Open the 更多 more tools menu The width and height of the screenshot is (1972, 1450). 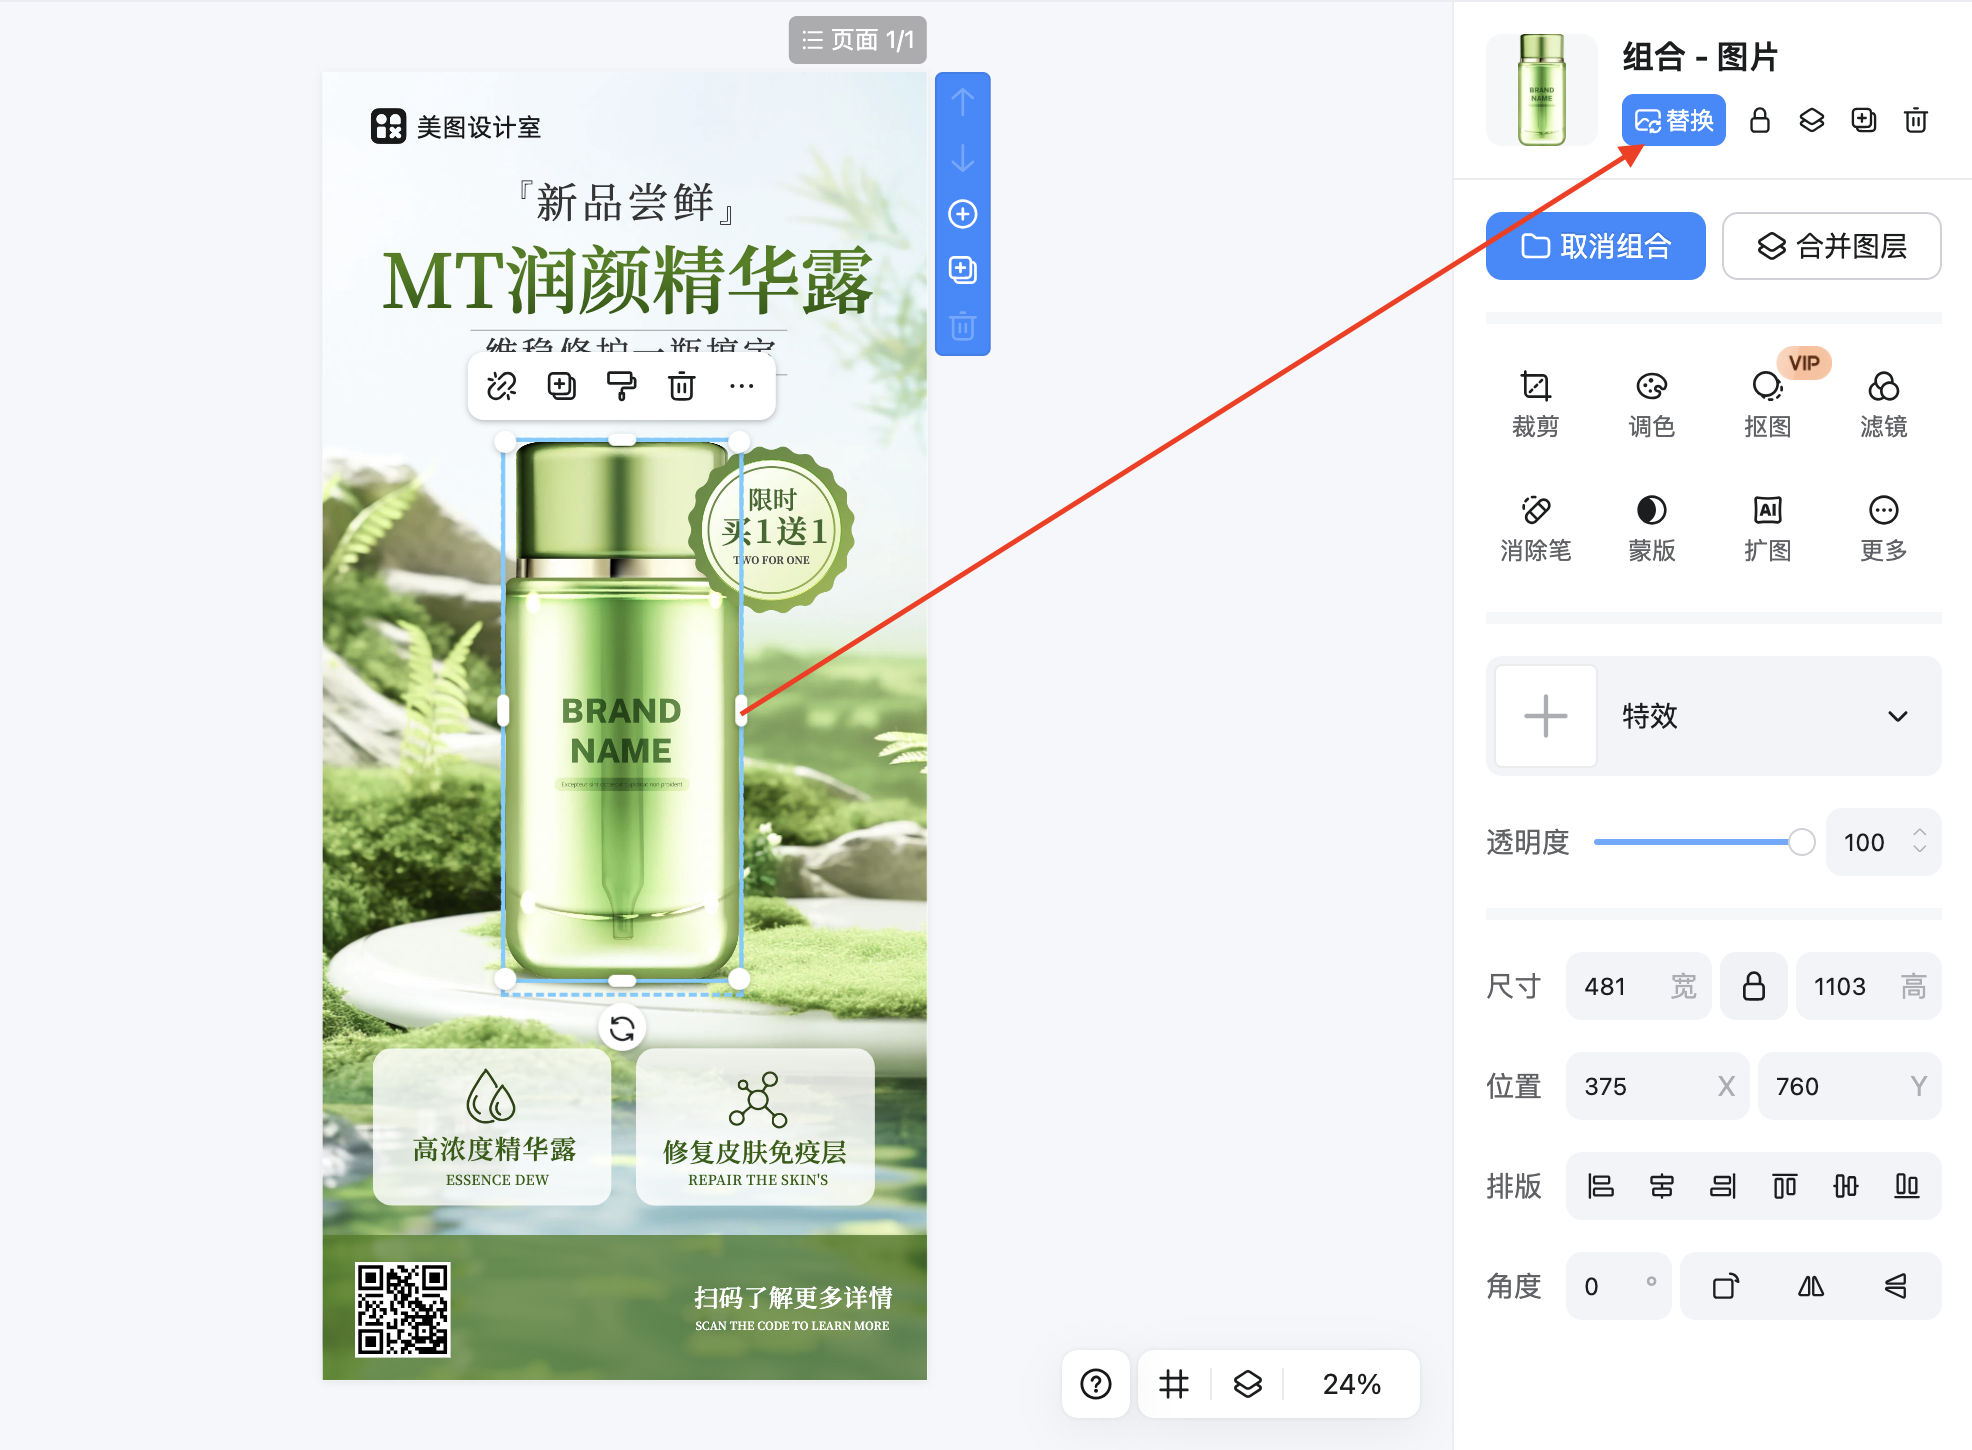point(1883,527)
